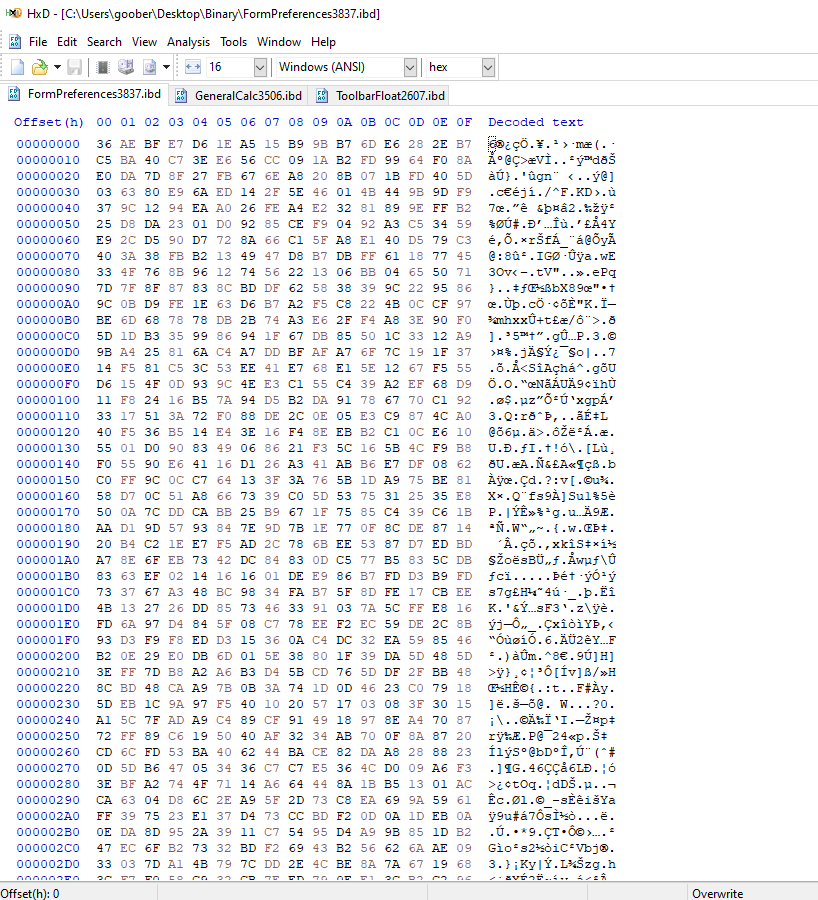
Task: Click byte C5 starting row 00000010
Action: coord(104,160)
